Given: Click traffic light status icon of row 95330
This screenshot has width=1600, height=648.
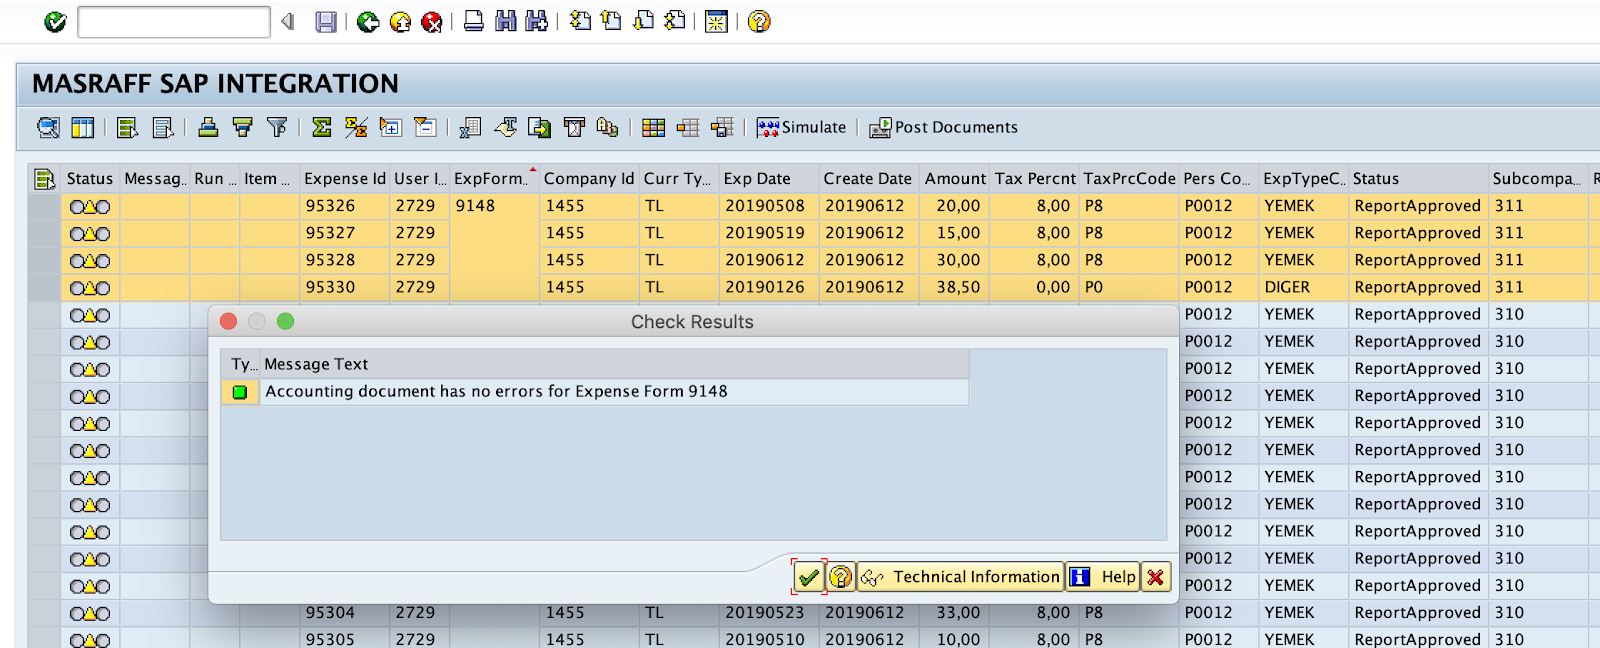Looking at the screenshot, I should 90,288.
